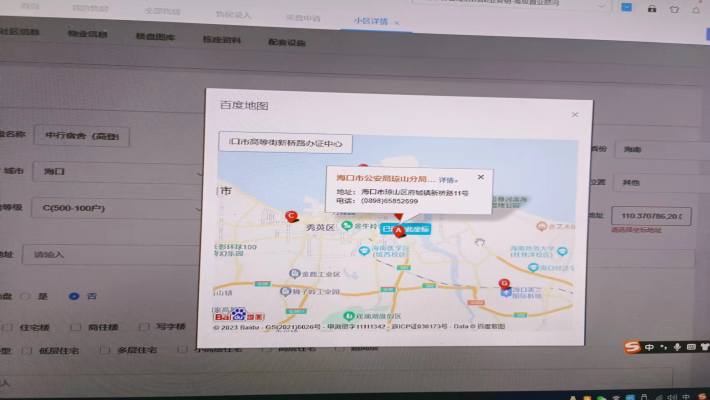Click the map address search box
710x400 pixels.
285,143
